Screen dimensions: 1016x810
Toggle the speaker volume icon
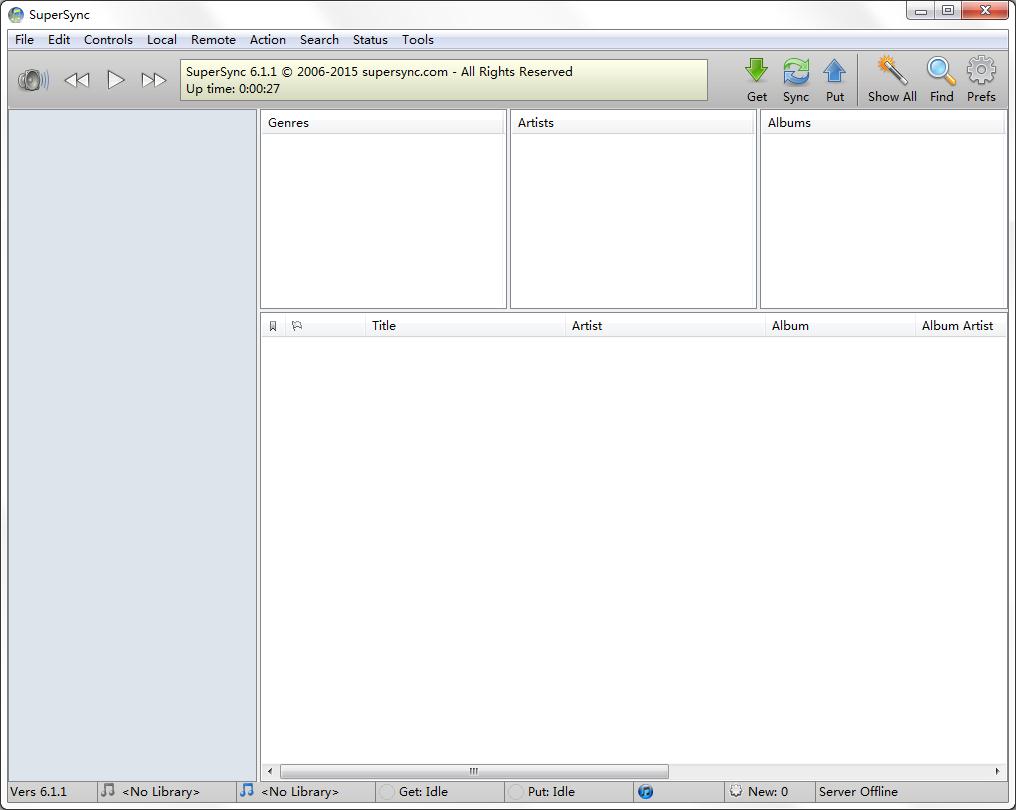[33, 80]
